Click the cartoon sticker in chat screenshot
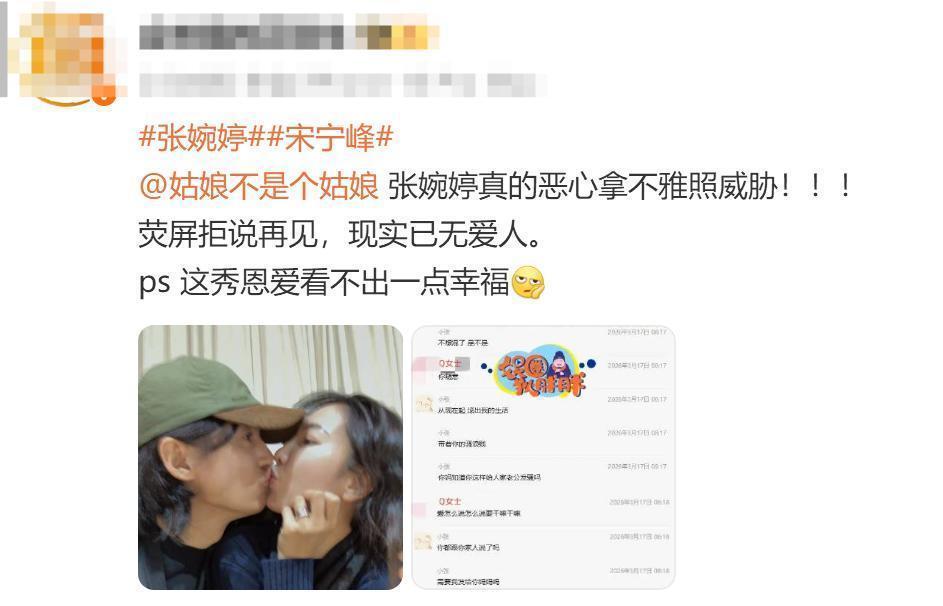943x606 pixels. [539, 370]
